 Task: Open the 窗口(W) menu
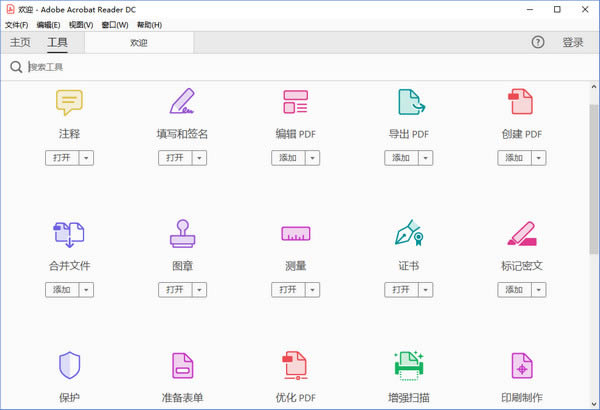(x=115, y=25)
